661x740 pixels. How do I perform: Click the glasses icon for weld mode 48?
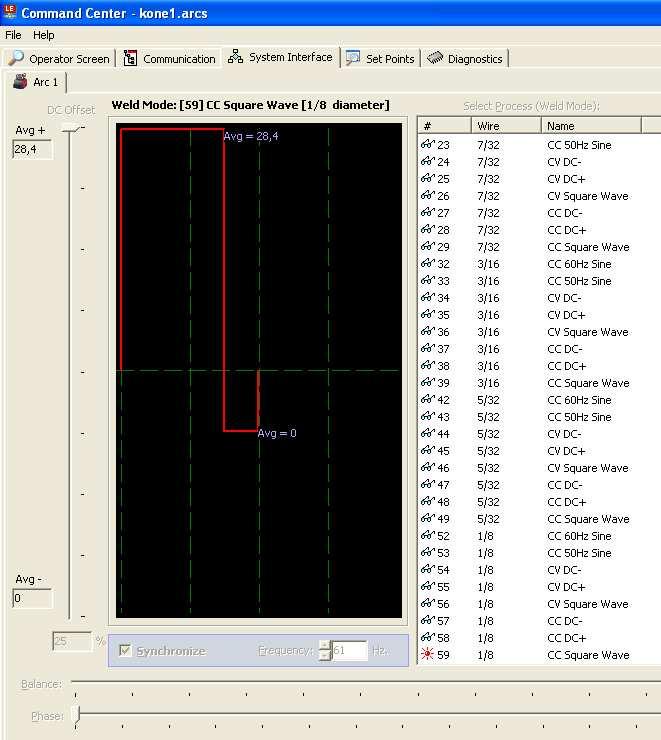(427, 501)
